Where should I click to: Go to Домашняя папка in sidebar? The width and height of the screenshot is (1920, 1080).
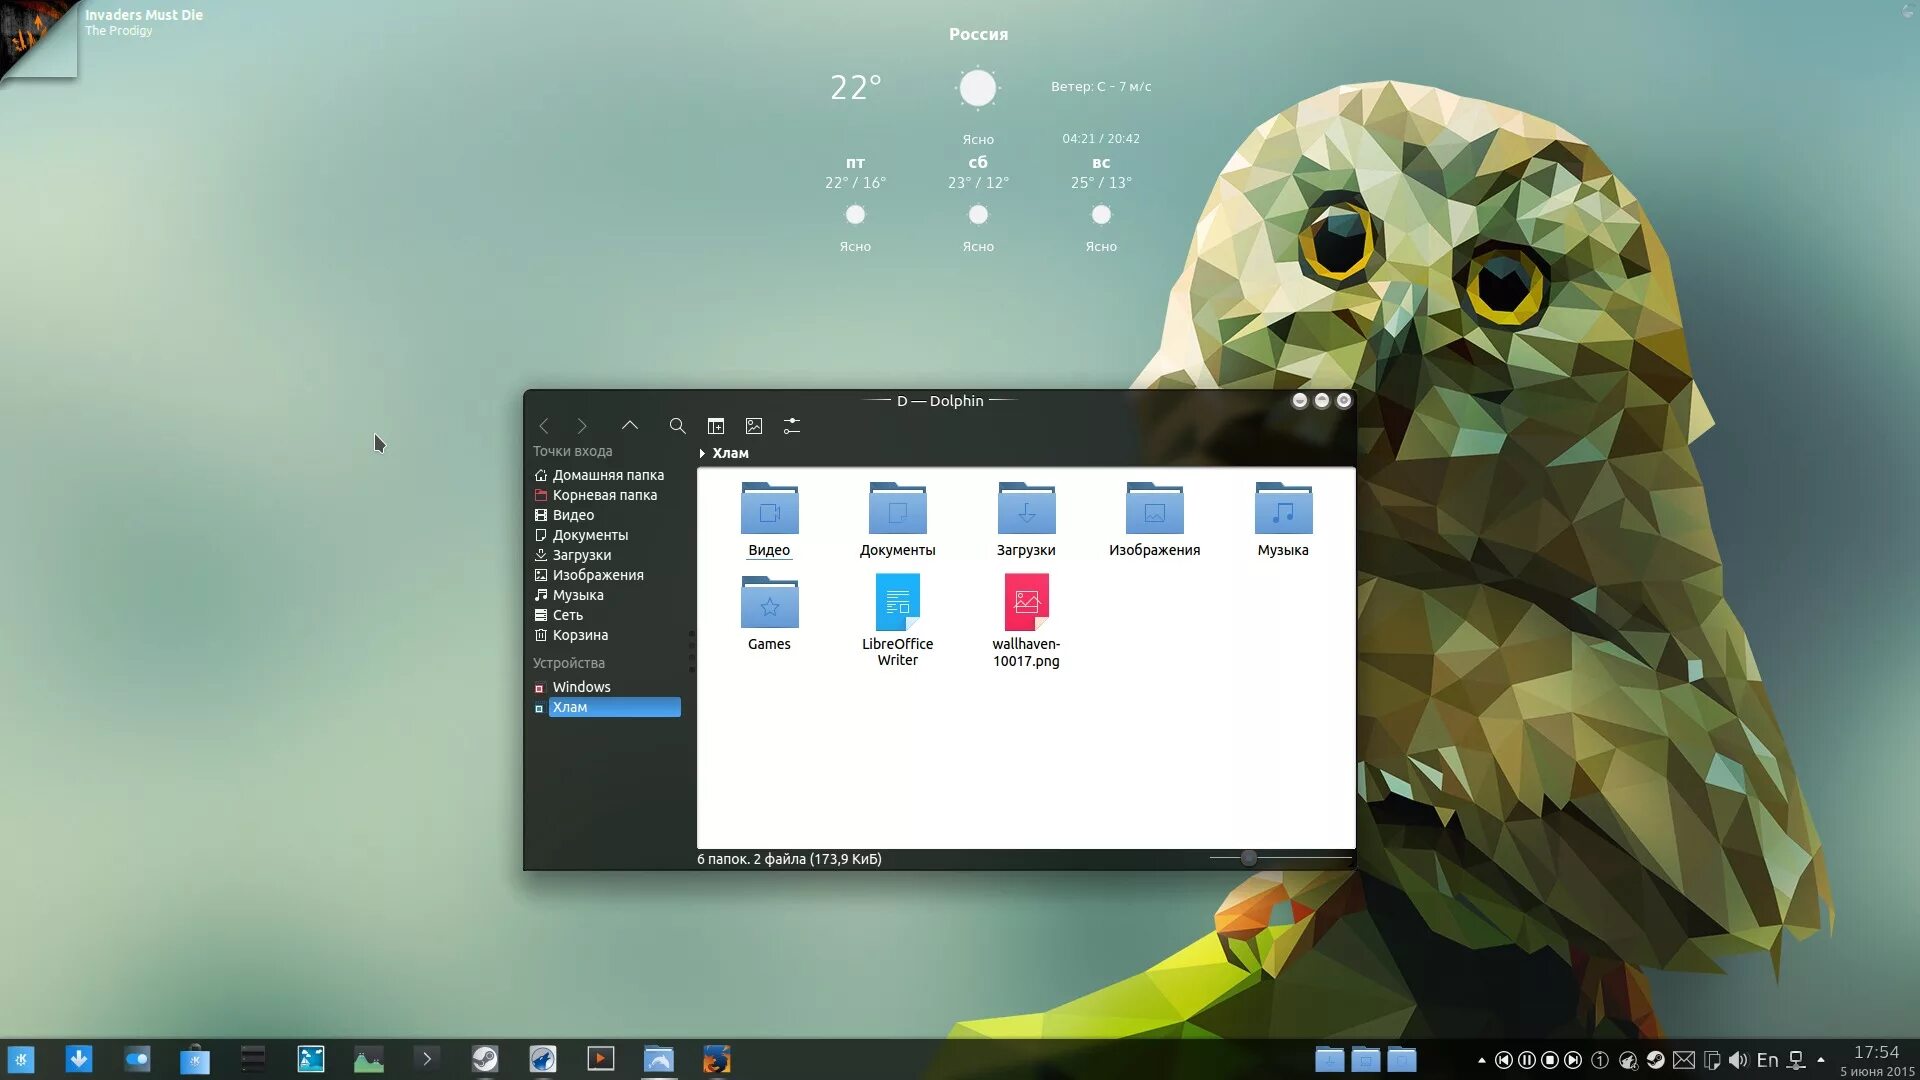pos(607,475)
